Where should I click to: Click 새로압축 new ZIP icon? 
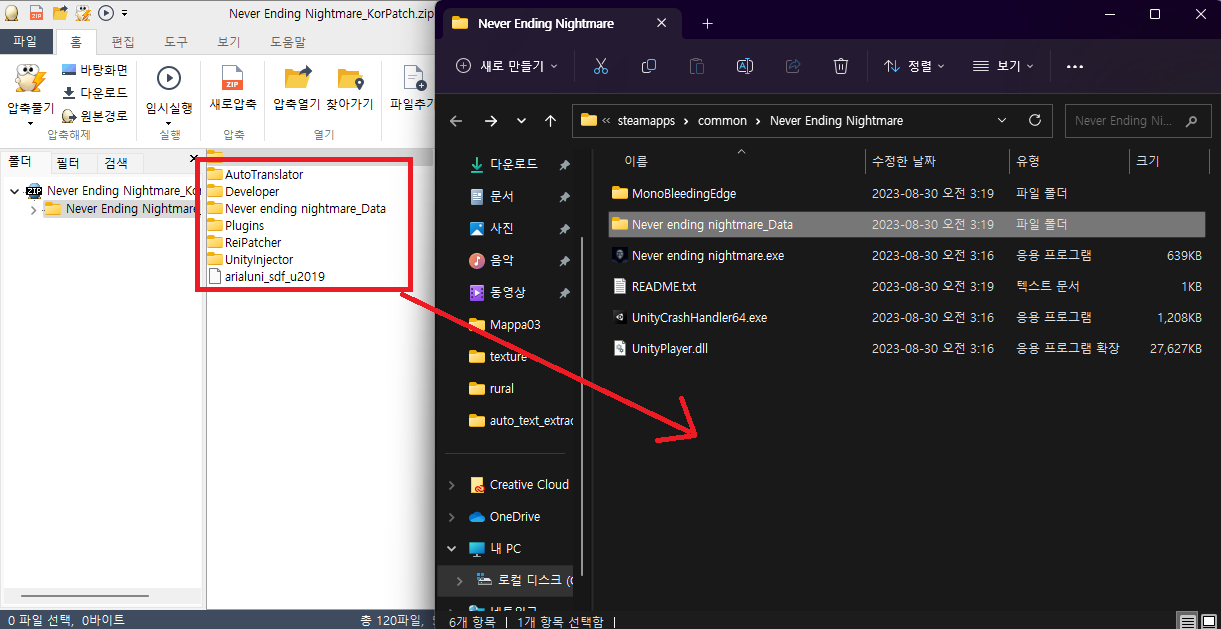(x=233, y=78)
